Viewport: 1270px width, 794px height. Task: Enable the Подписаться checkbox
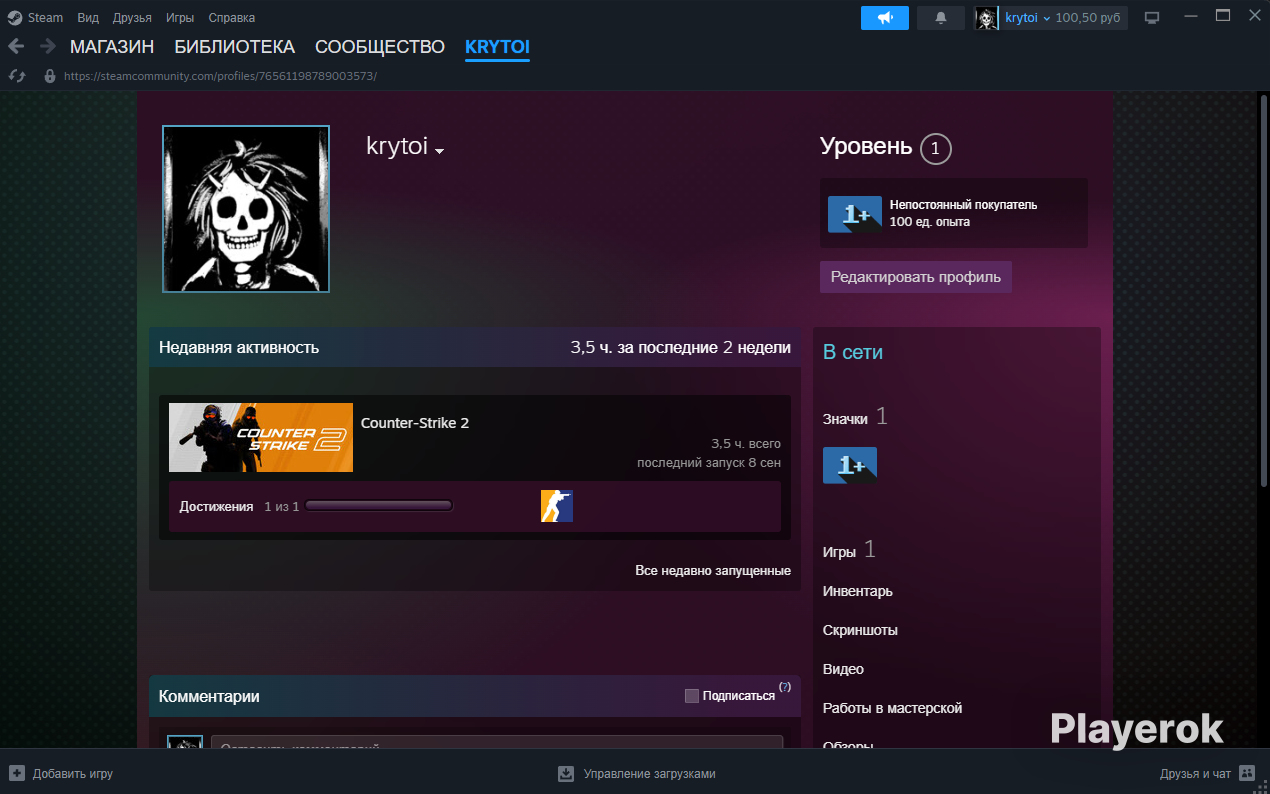click(x=692, y=696)
